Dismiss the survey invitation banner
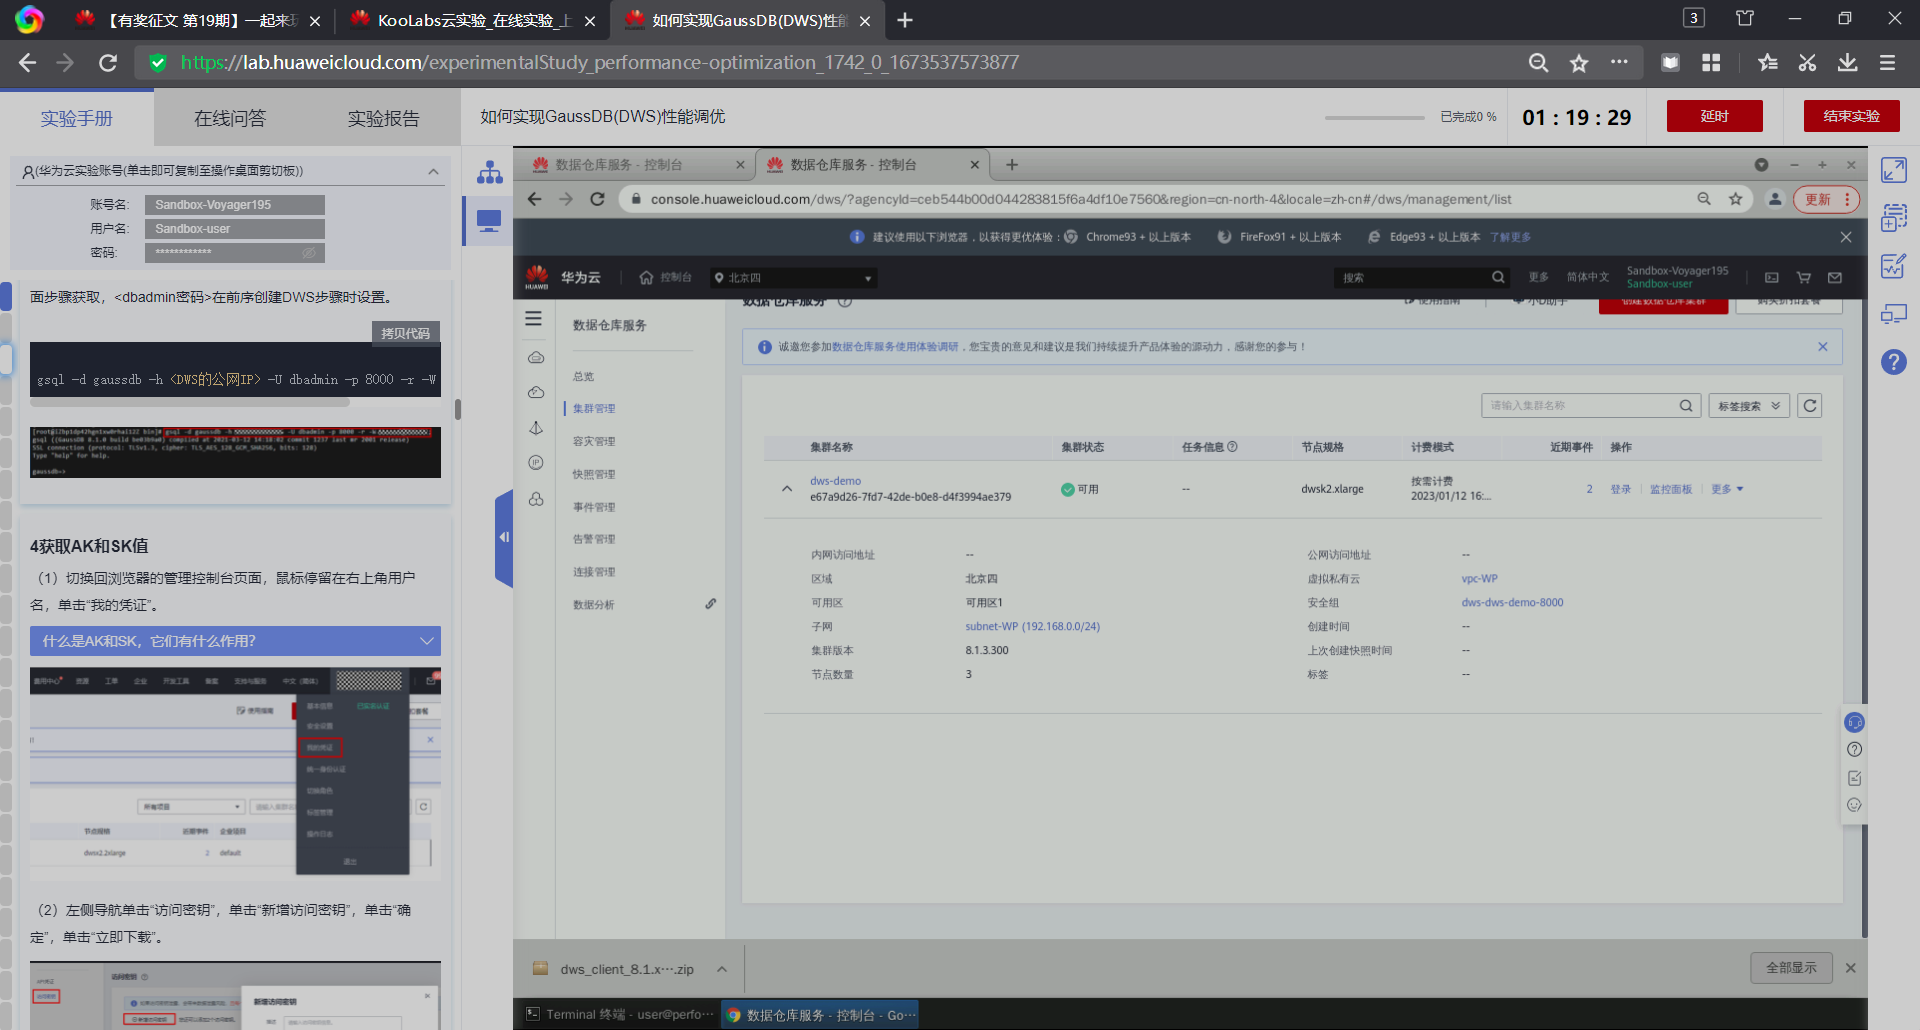The height and width of the screenshot is (1030, 1920). click(x=1823, y=347)
